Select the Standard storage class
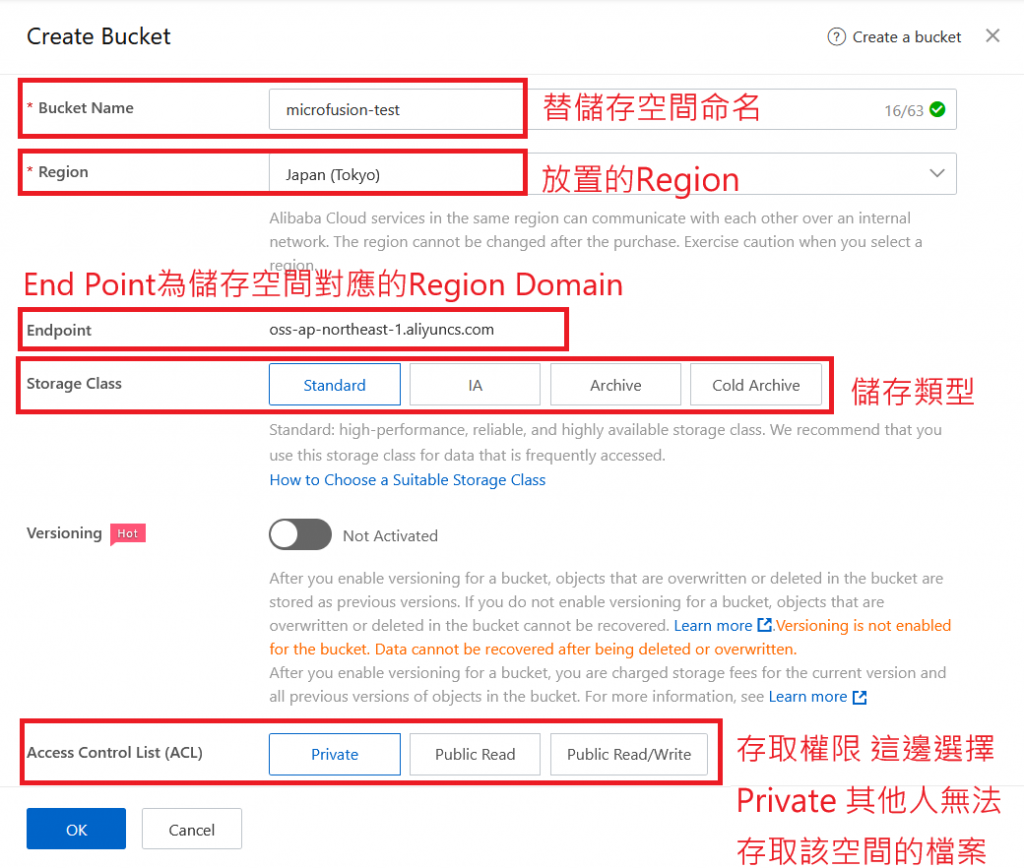This screenshot has height=868, width=1024. pos(334,385)
